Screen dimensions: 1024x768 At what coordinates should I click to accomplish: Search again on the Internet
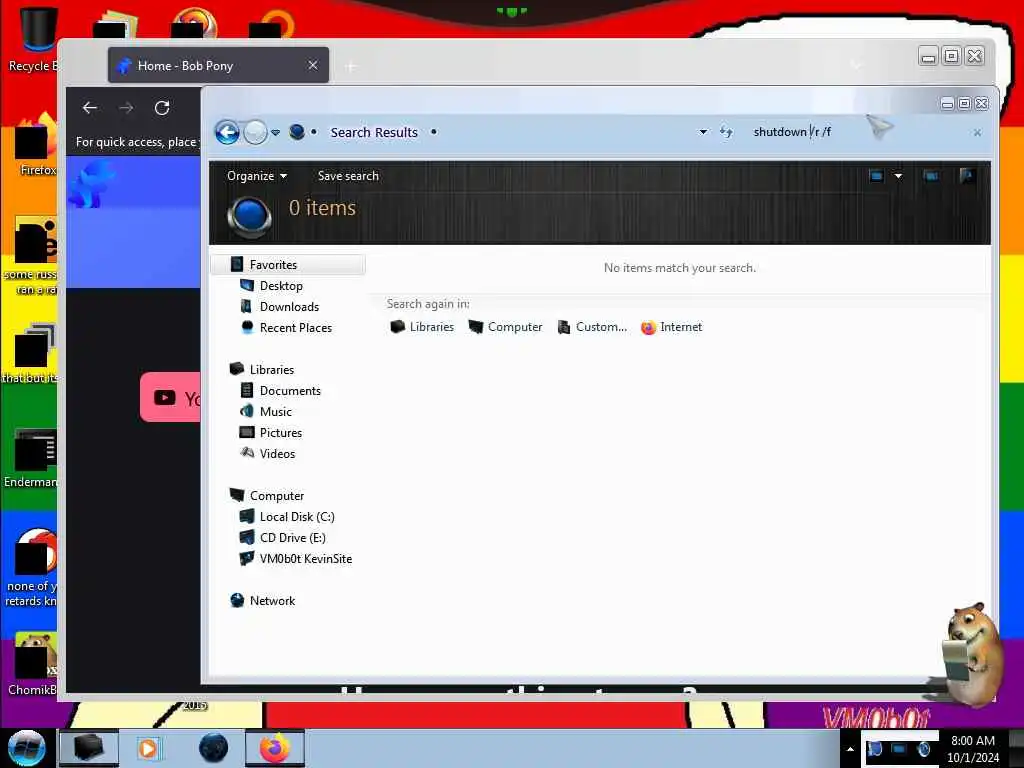(671, 327)
